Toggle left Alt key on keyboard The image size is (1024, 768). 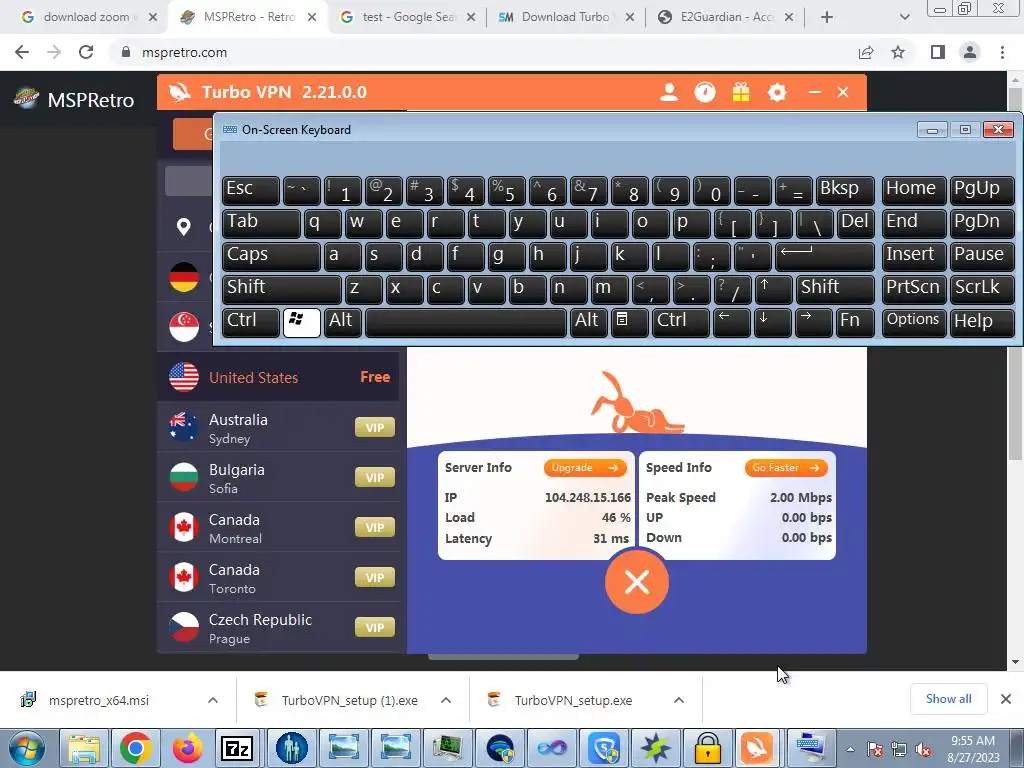[x=343, y=322]
